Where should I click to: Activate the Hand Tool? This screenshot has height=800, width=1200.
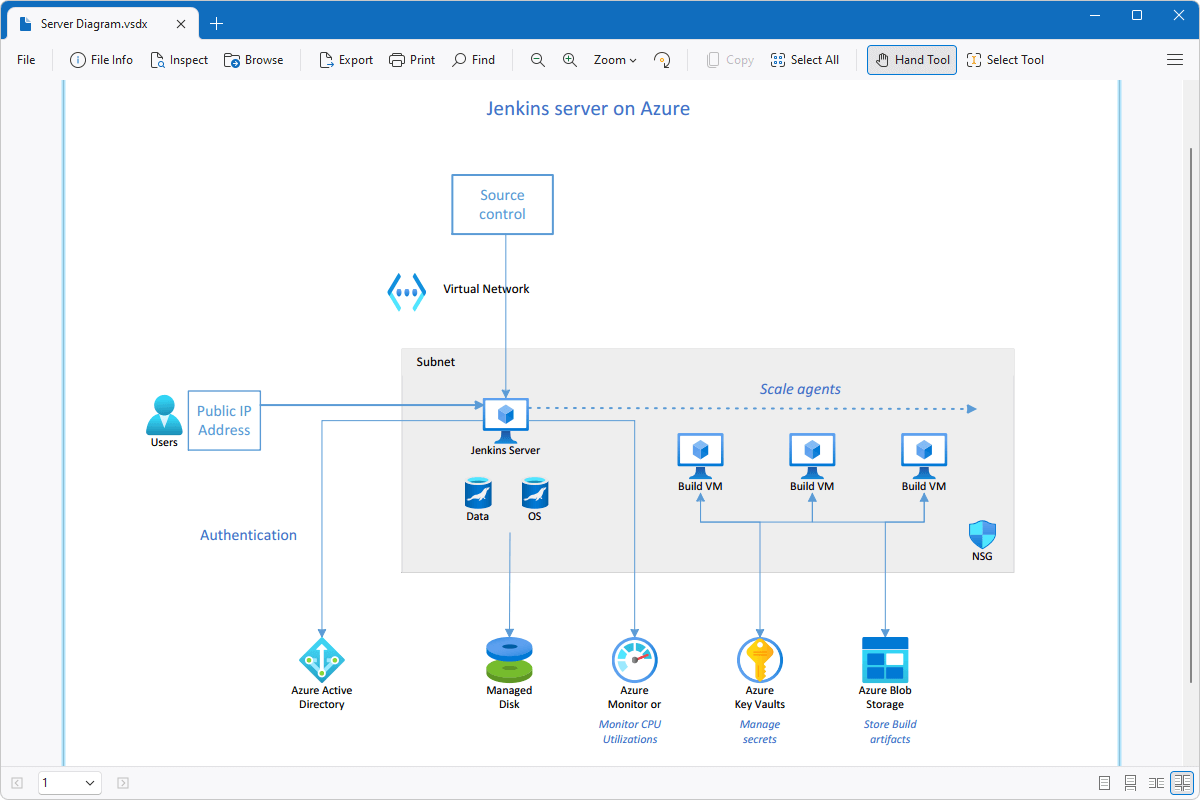point(912,60)
